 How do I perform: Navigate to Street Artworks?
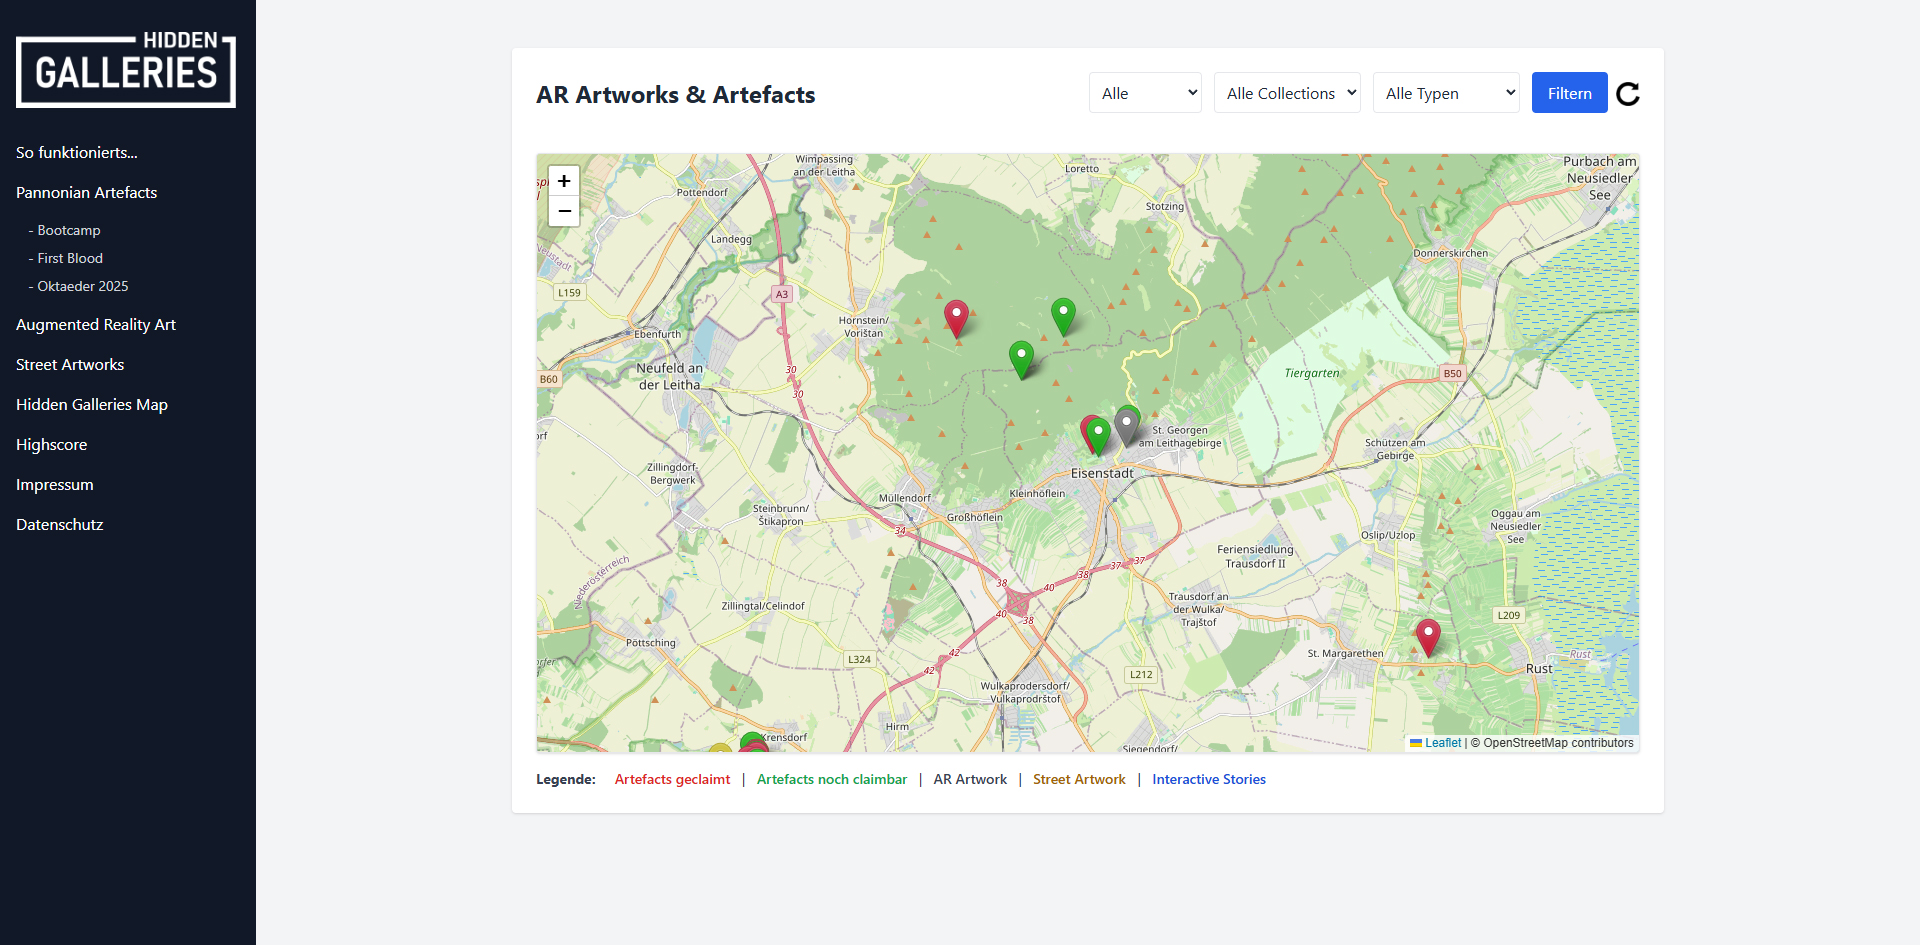[70, 365]
